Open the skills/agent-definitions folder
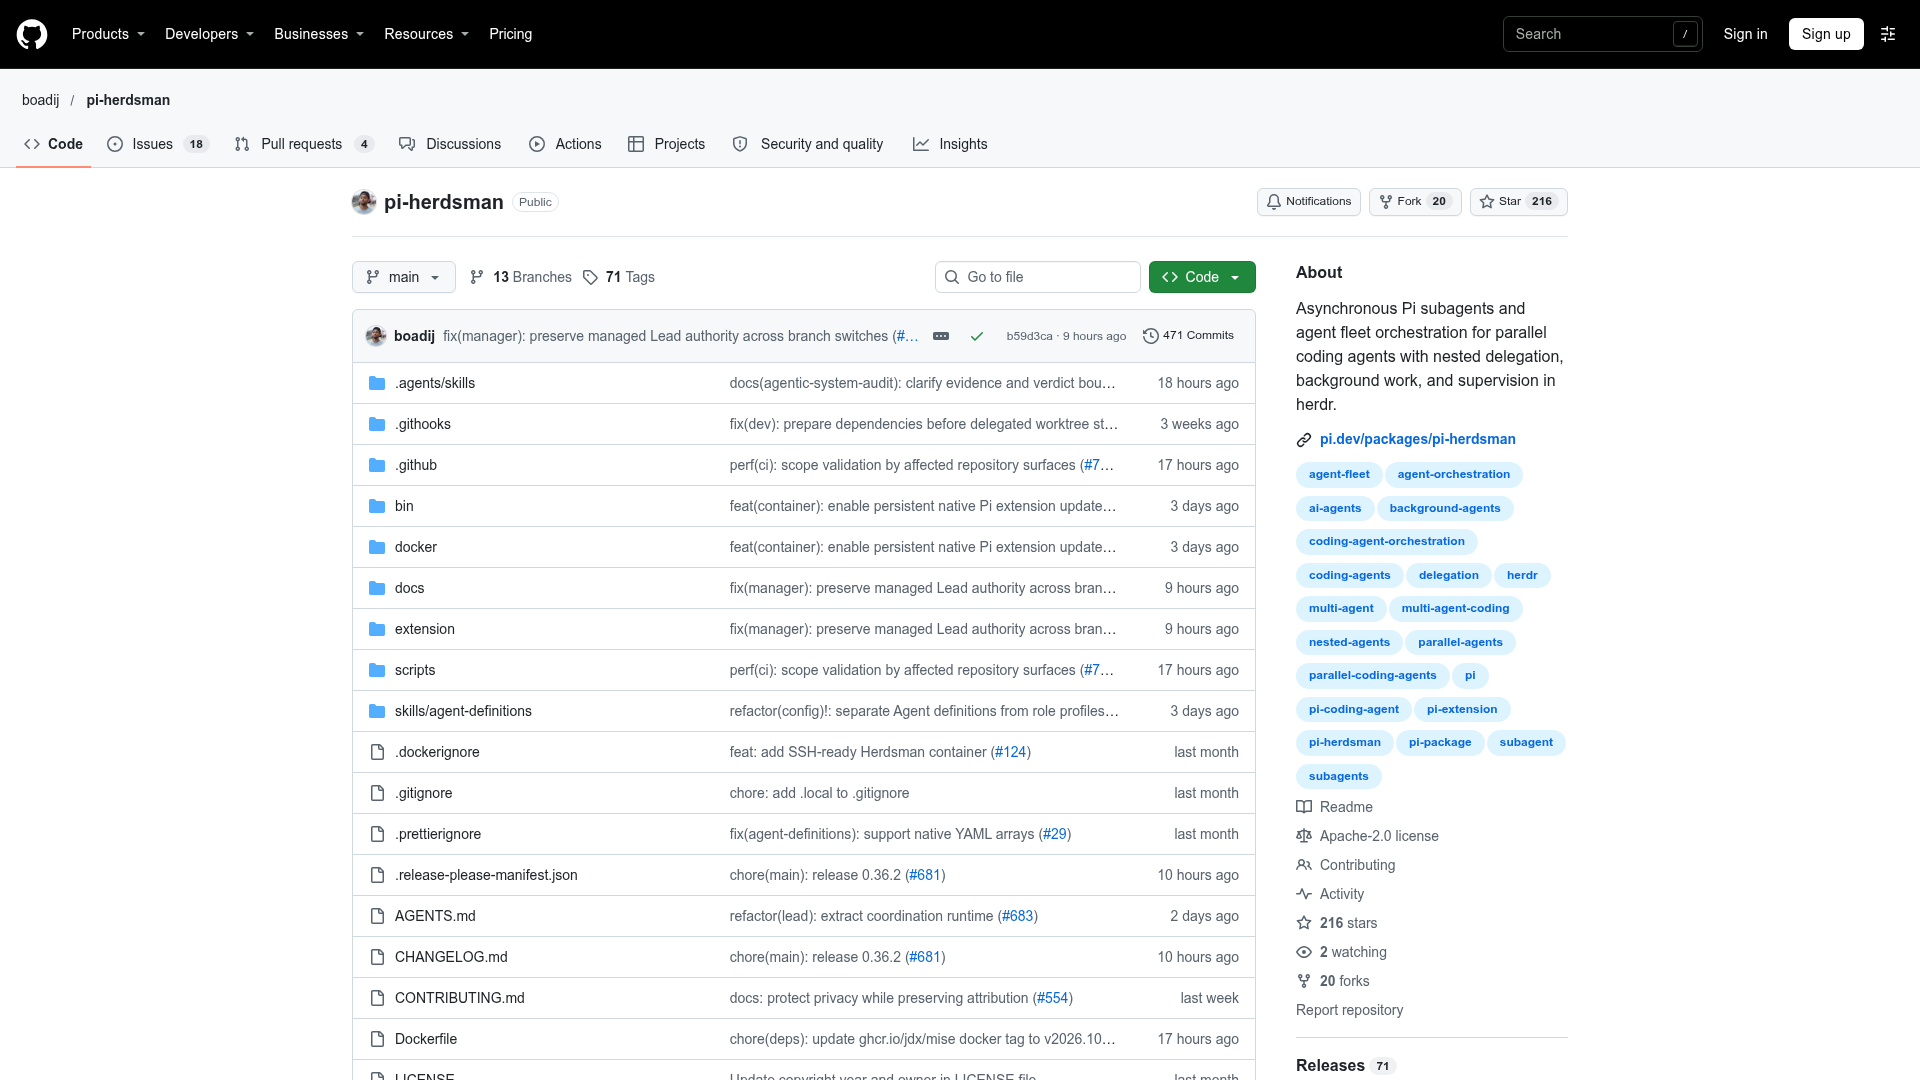Image resolution: width=1920 pixels, height=1080 pixels. (x=463, y=711)
